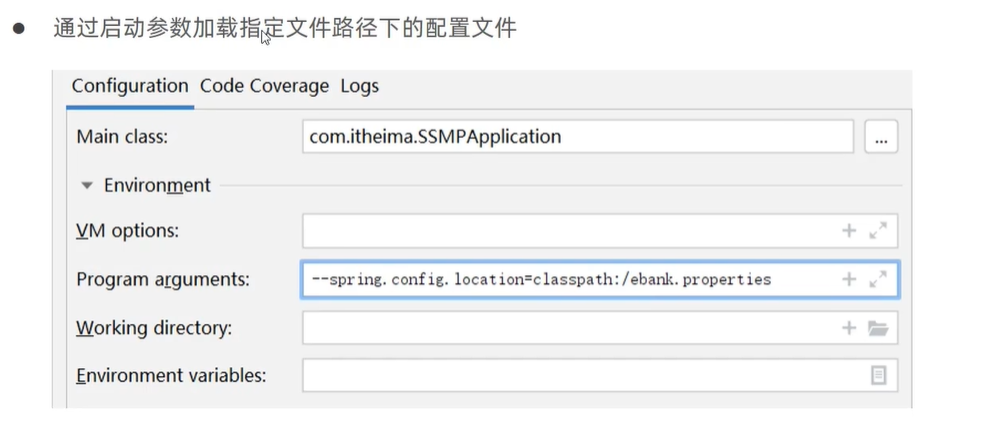Image resolution: width=997 pixels, height=435 pixels.
Task: Click the Environment variables input field
Action: [580, 375]
